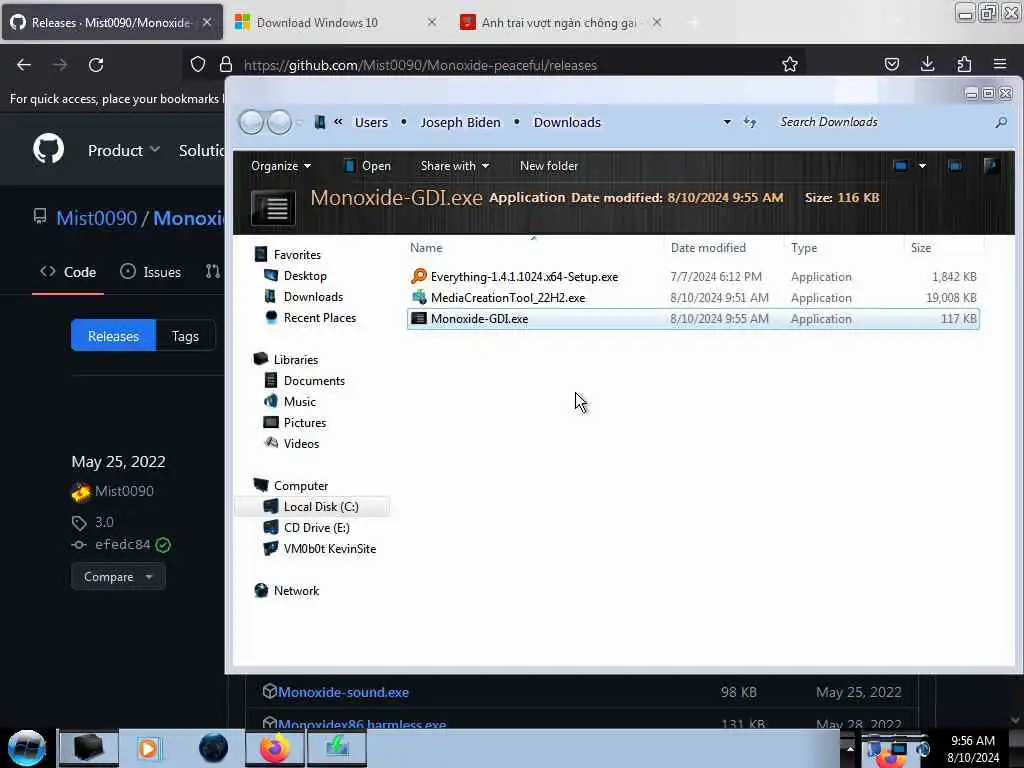Click the search magnifier in Search Downloads box
The width and height of the screenshot is (1024, 768).
pyautogui.click(x=1000, y=122)
